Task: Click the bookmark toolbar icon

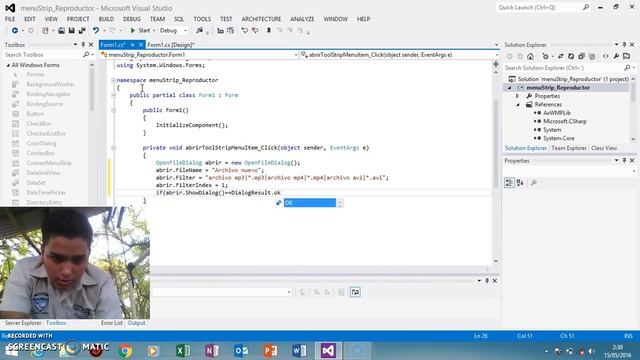Action: click(x=269, y=31)
